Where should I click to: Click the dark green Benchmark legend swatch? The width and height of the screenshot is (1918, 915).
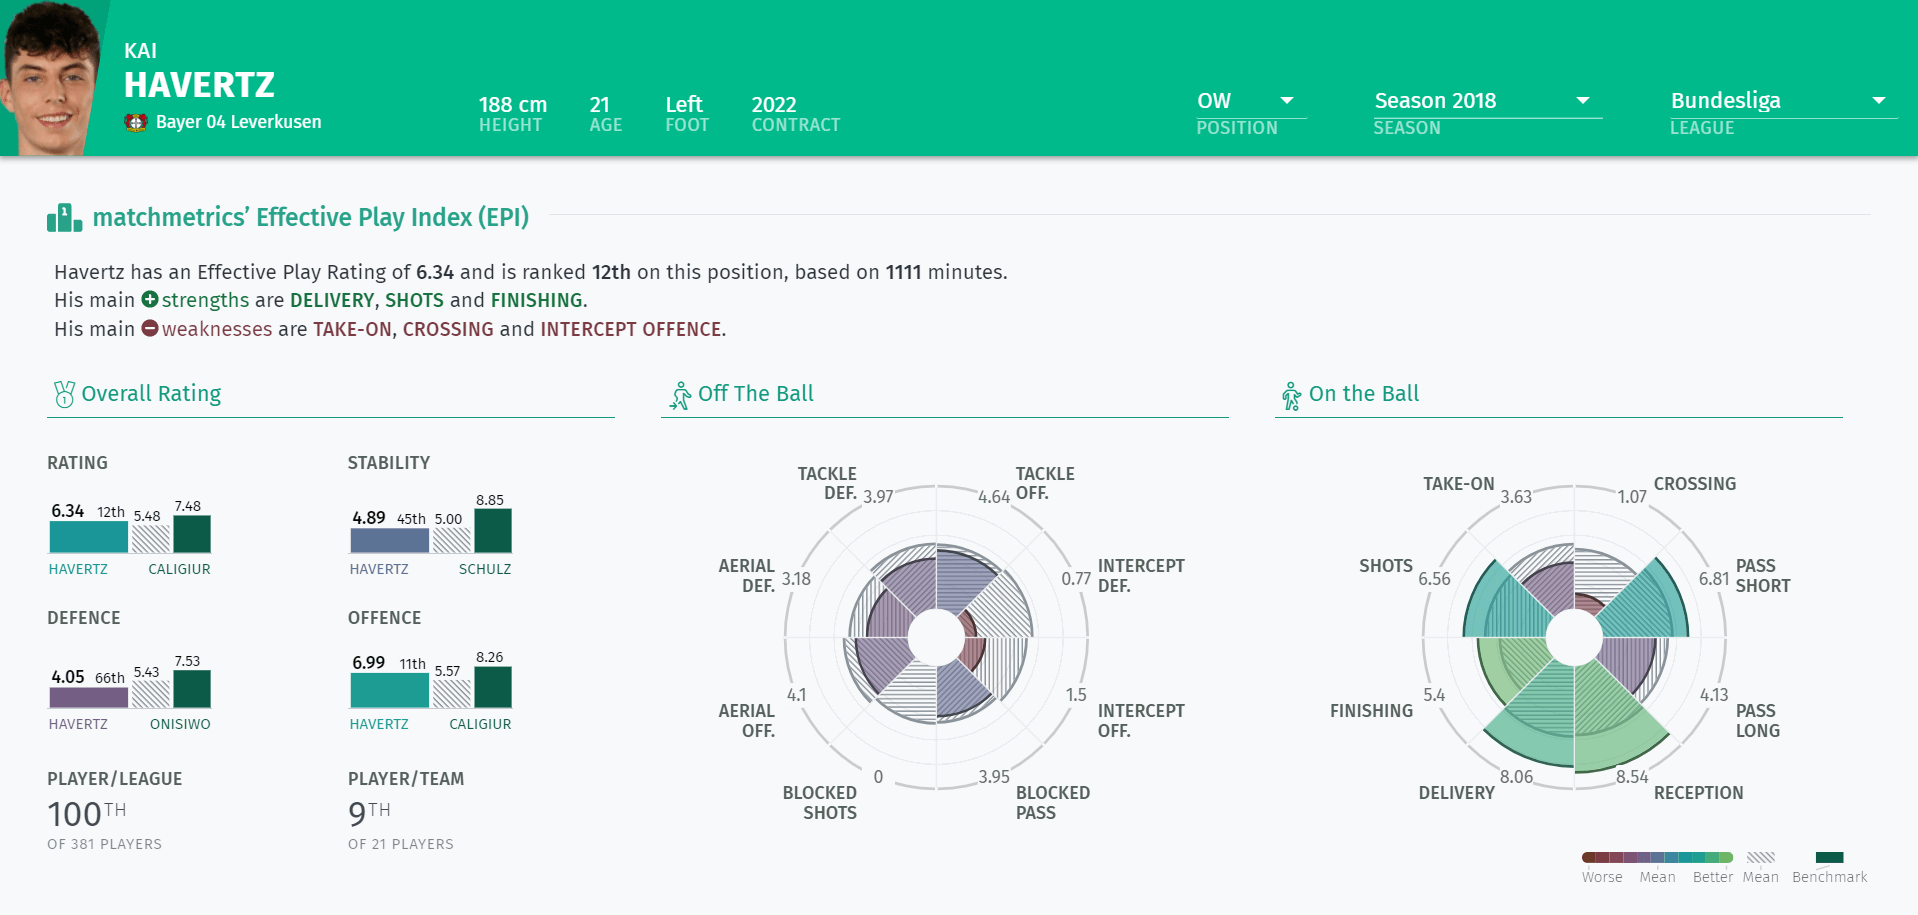click(1829, 857)
